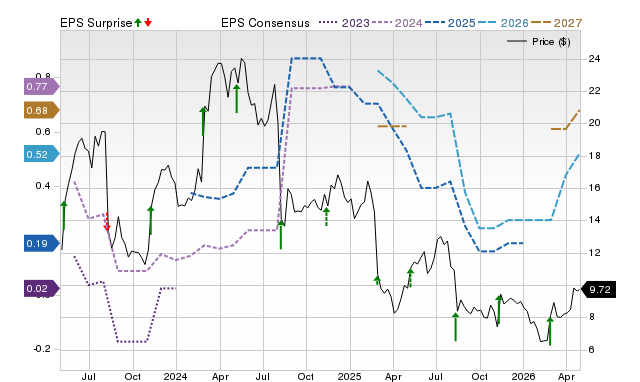The width and height of the screenshot is (640, 382).
Task: Toggle the 2024 consensus legend entry
Action: tap(397, 23)
